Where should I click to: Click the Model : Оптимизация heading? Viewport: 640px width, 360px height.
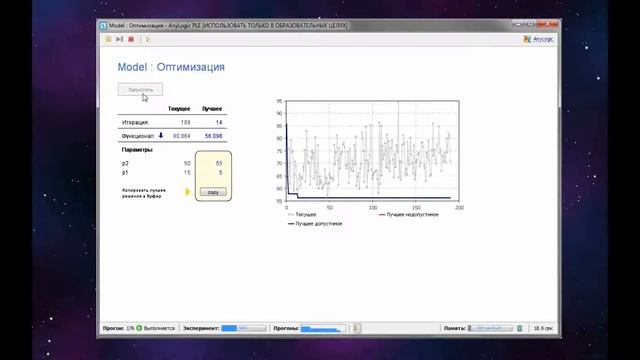click(x=171, y=67)
